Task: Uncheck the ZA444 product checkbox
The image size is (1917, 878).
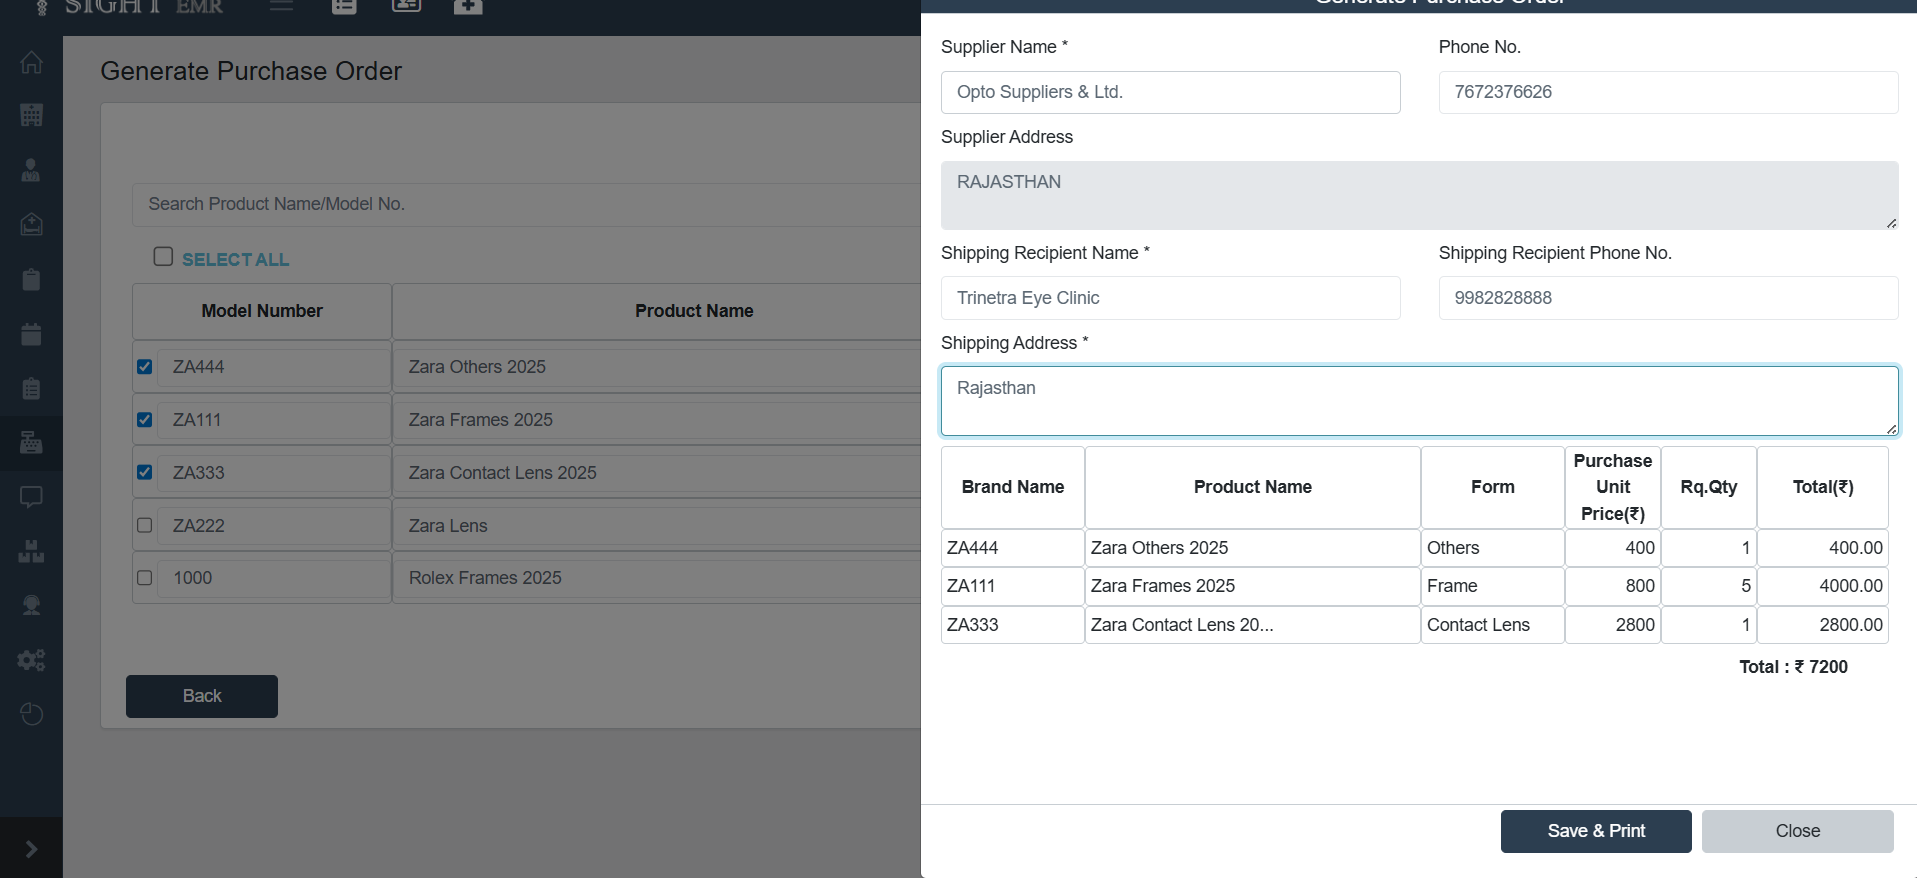Action: [x=145, y=367]
